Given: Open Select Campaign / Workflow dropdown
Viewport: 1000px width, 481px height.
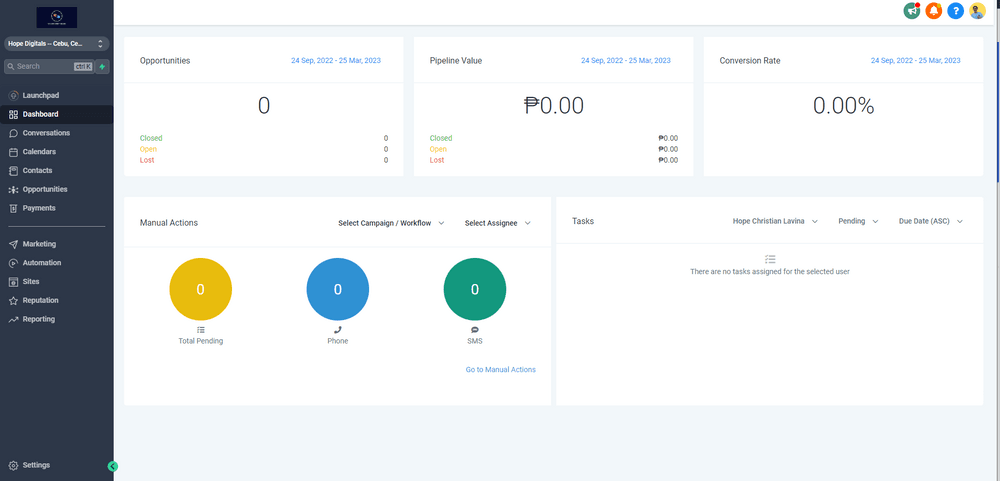Looking at the screenshot, I should click(x=391, y=223).
